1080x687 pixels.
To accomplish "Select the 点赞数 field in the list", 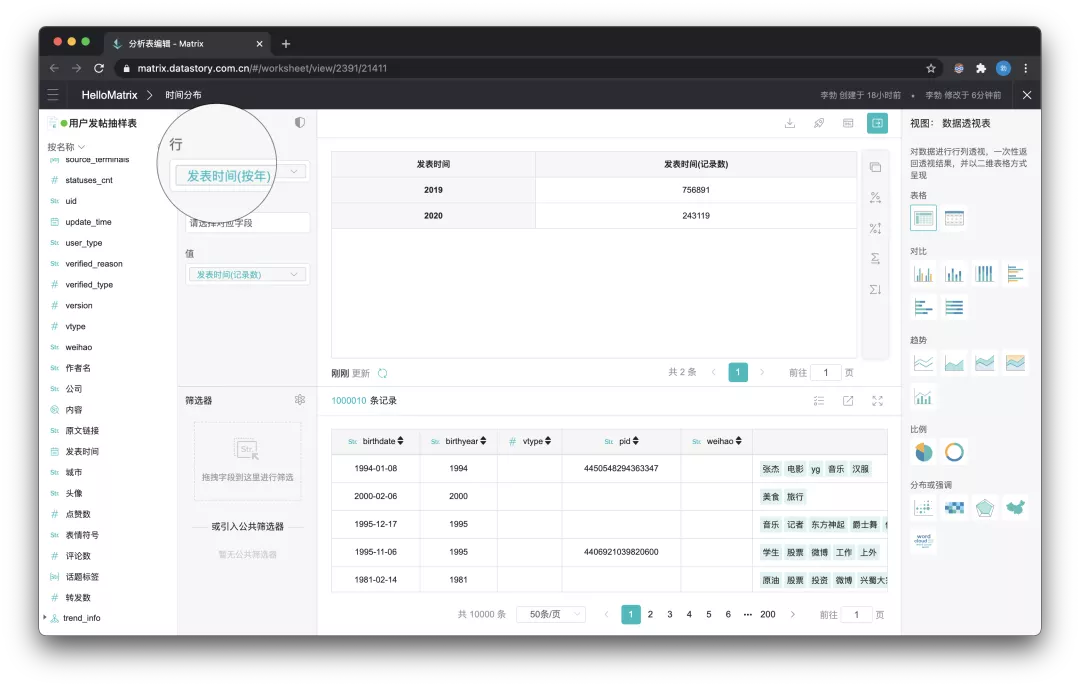I will pos(77,514).
